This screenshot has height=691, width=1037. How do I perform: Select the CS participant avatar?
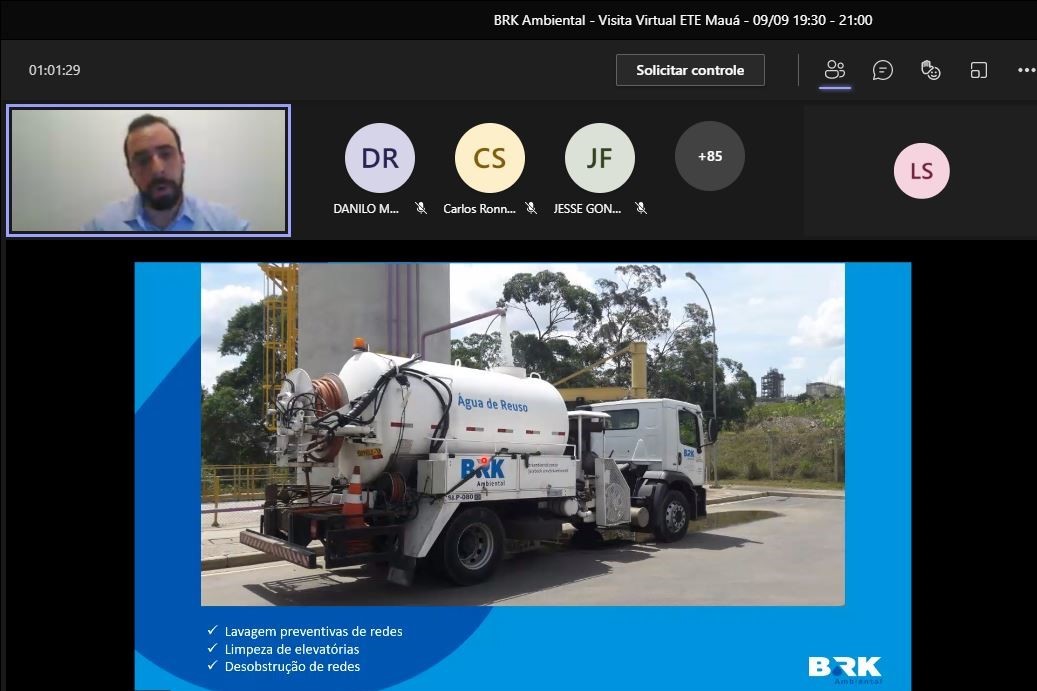tap(490, 158)
